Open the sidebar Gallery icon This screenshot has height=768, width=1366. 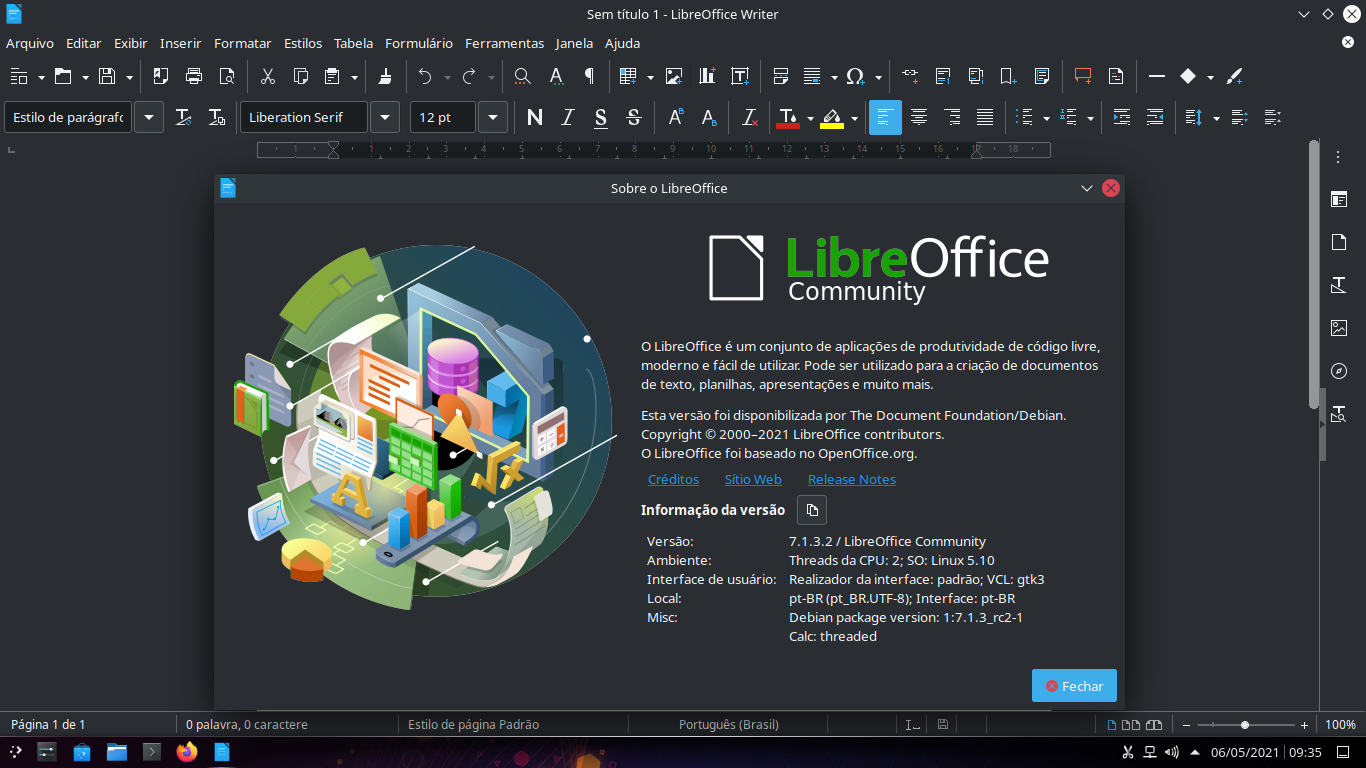click(1339, 328)
